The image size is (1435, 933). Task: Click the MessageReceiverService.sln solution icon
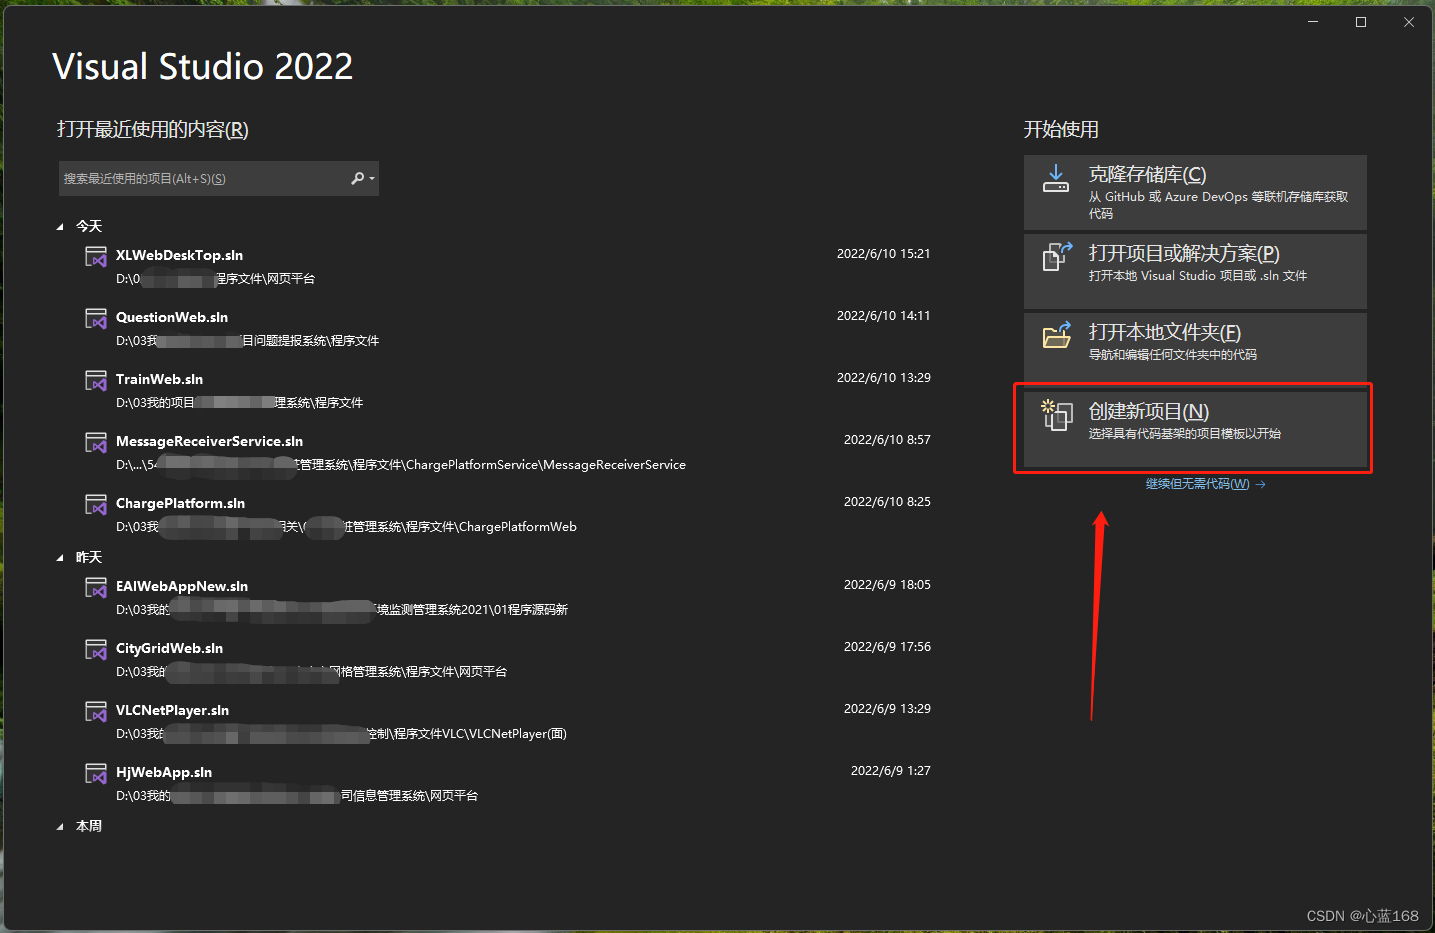pos(96,443)
